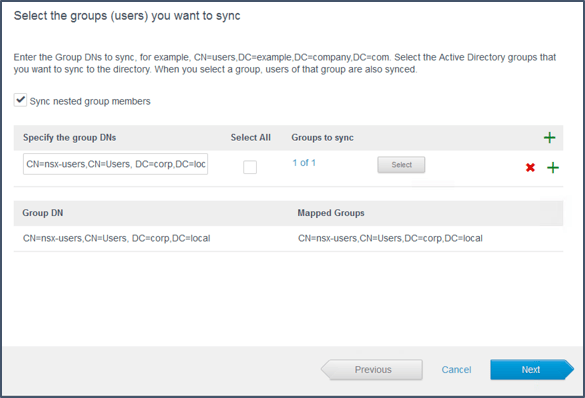Viewport: 585px width, 398px height.
Task: Remove the nsx-users group DN with red X
Action: point(530,167)
